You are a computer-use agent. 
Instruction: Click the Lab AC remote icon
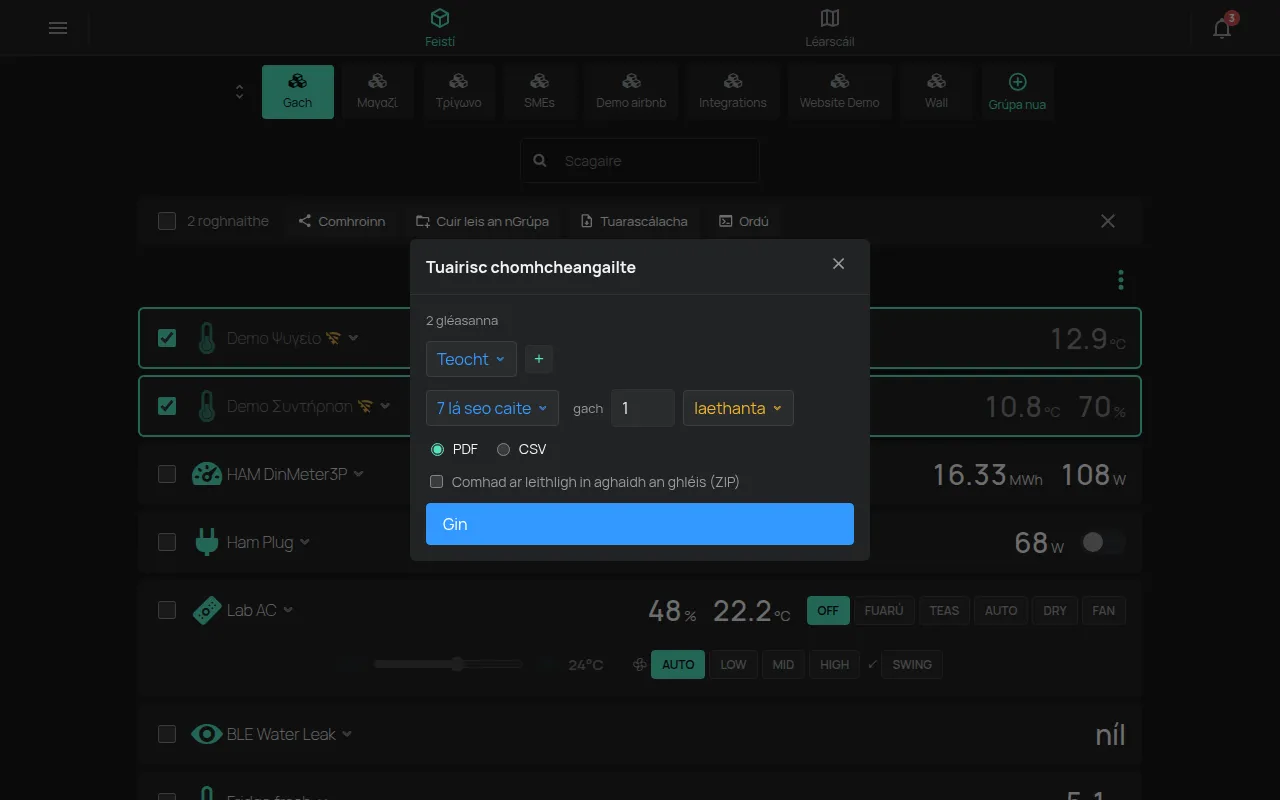pos(207,610)
